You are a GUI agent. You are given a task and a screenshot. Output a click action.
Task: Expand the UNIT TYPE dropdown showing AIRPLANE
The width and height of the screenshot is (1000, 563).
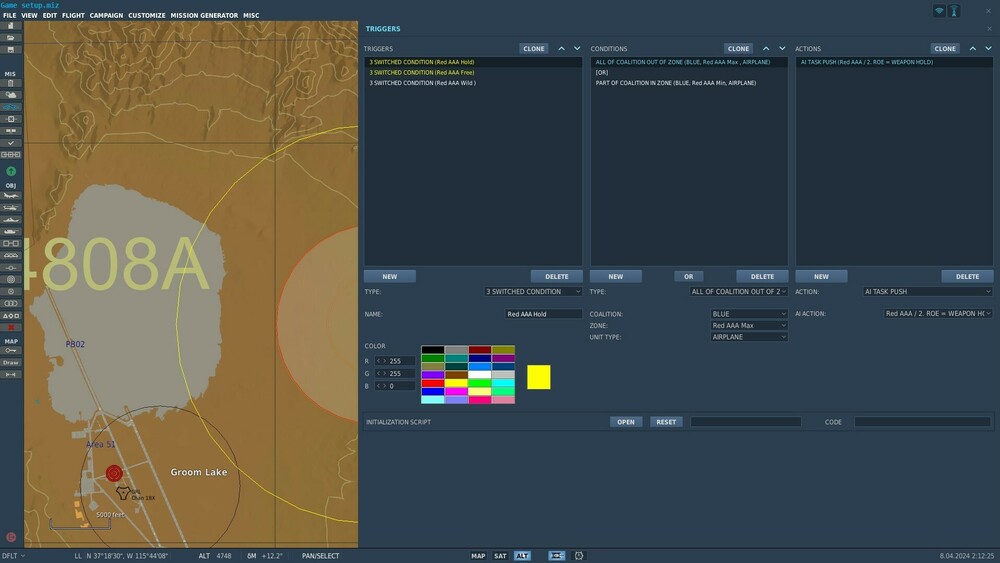click(x=748, y=337)
